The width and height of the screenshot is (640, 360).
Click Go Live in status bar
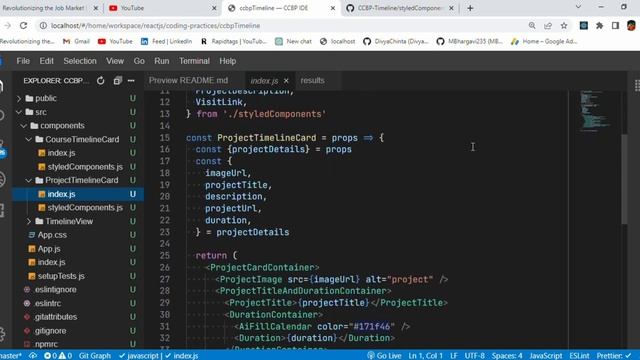[384, 356]
